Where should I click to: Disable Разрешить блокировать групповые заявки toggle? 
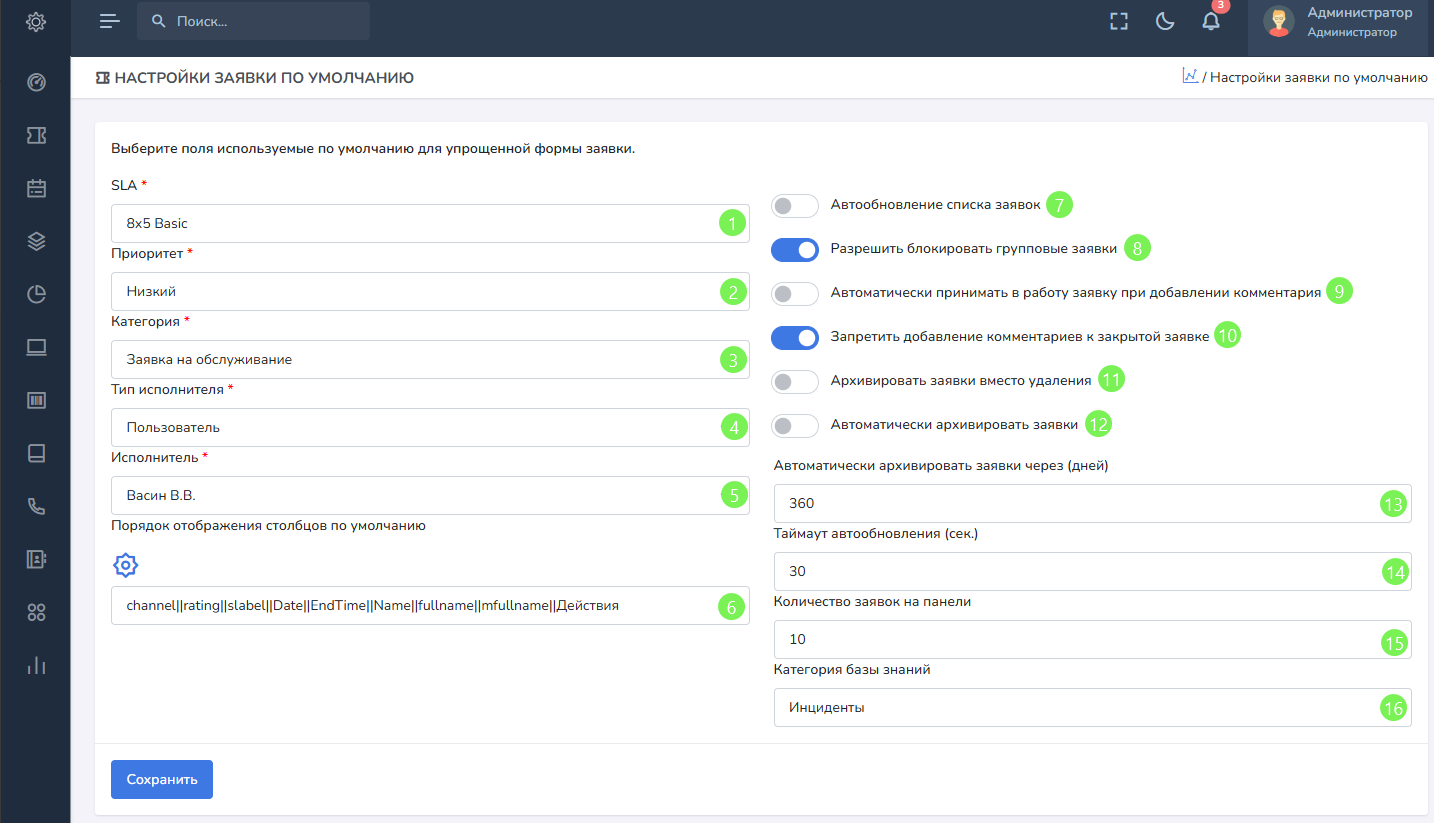point(795,250)
